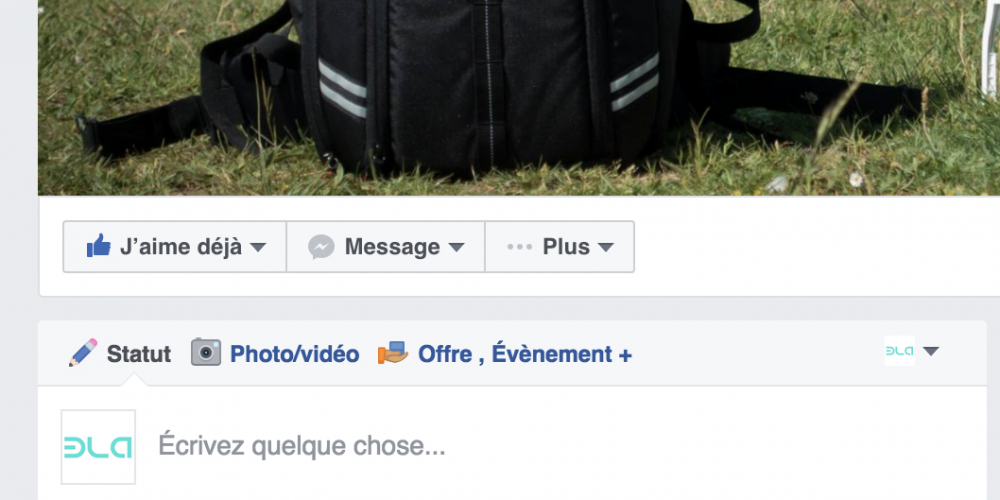Switch to the Photo/vidéo tab

275,353
